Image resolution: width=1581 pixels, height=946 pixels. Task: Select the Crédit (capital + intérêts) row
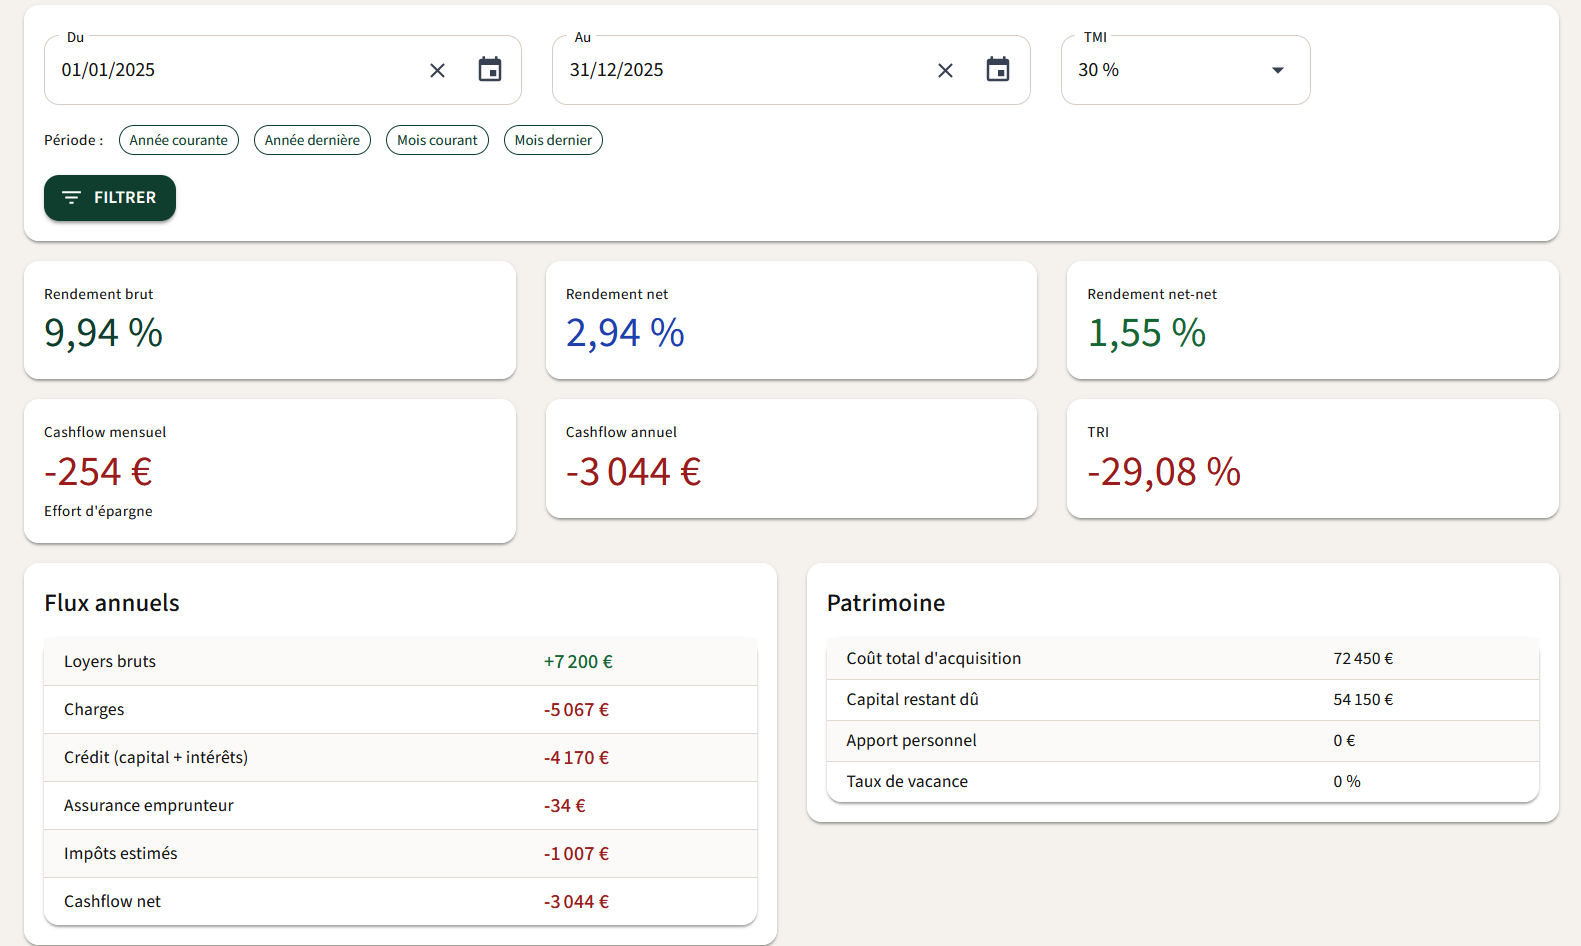tap(400, 758)
